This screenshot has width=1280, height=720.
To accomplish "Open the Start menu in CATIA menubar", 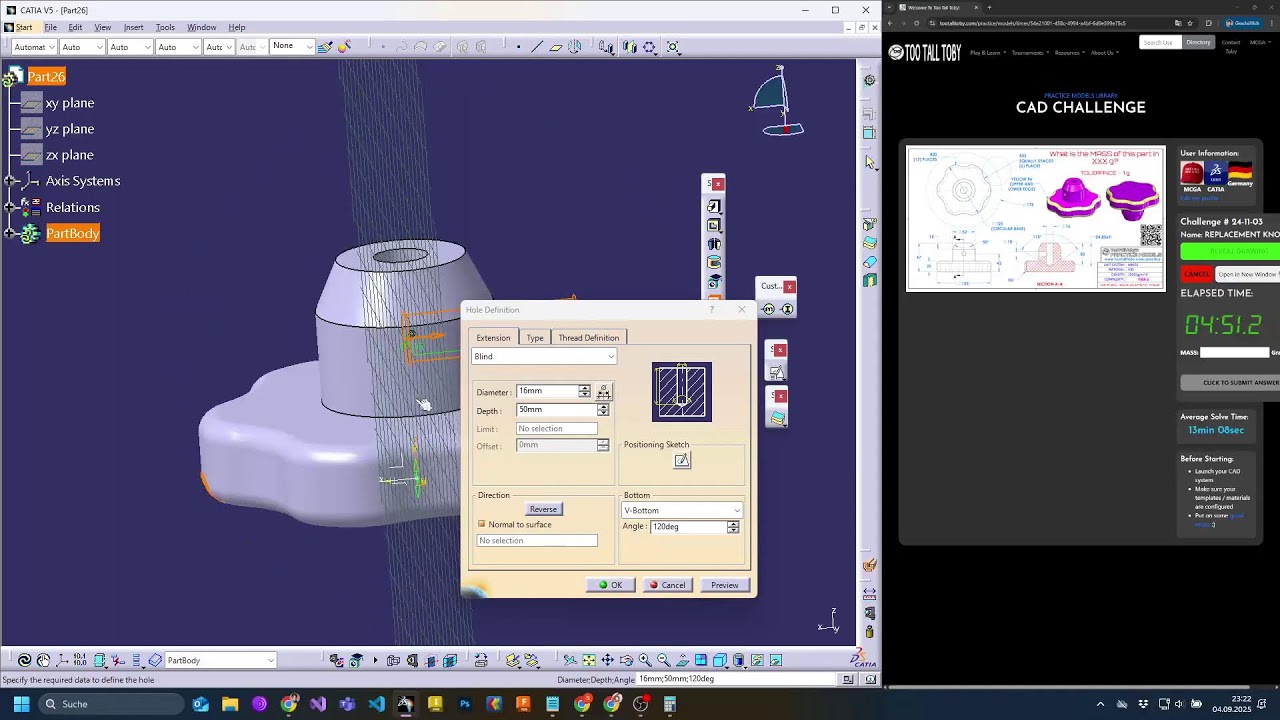I will [24, 27].
